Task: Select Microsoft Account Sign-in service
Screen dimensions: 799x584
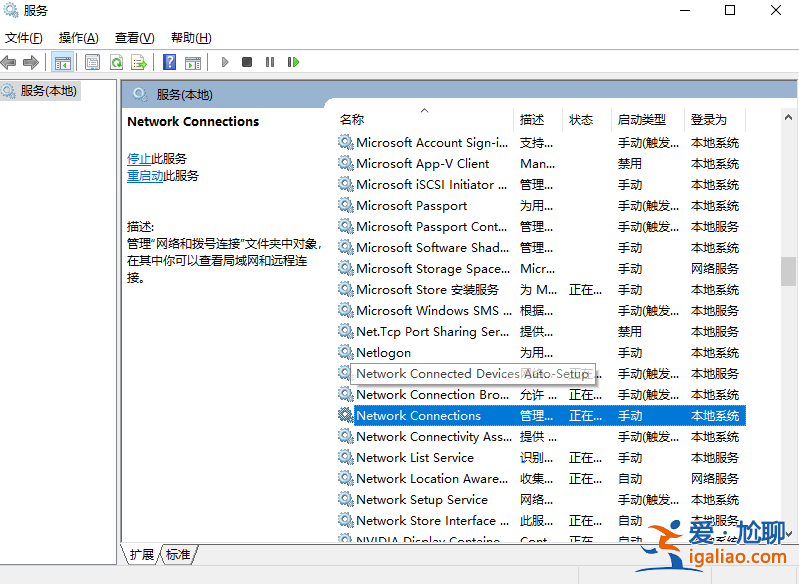Action: 432,143
